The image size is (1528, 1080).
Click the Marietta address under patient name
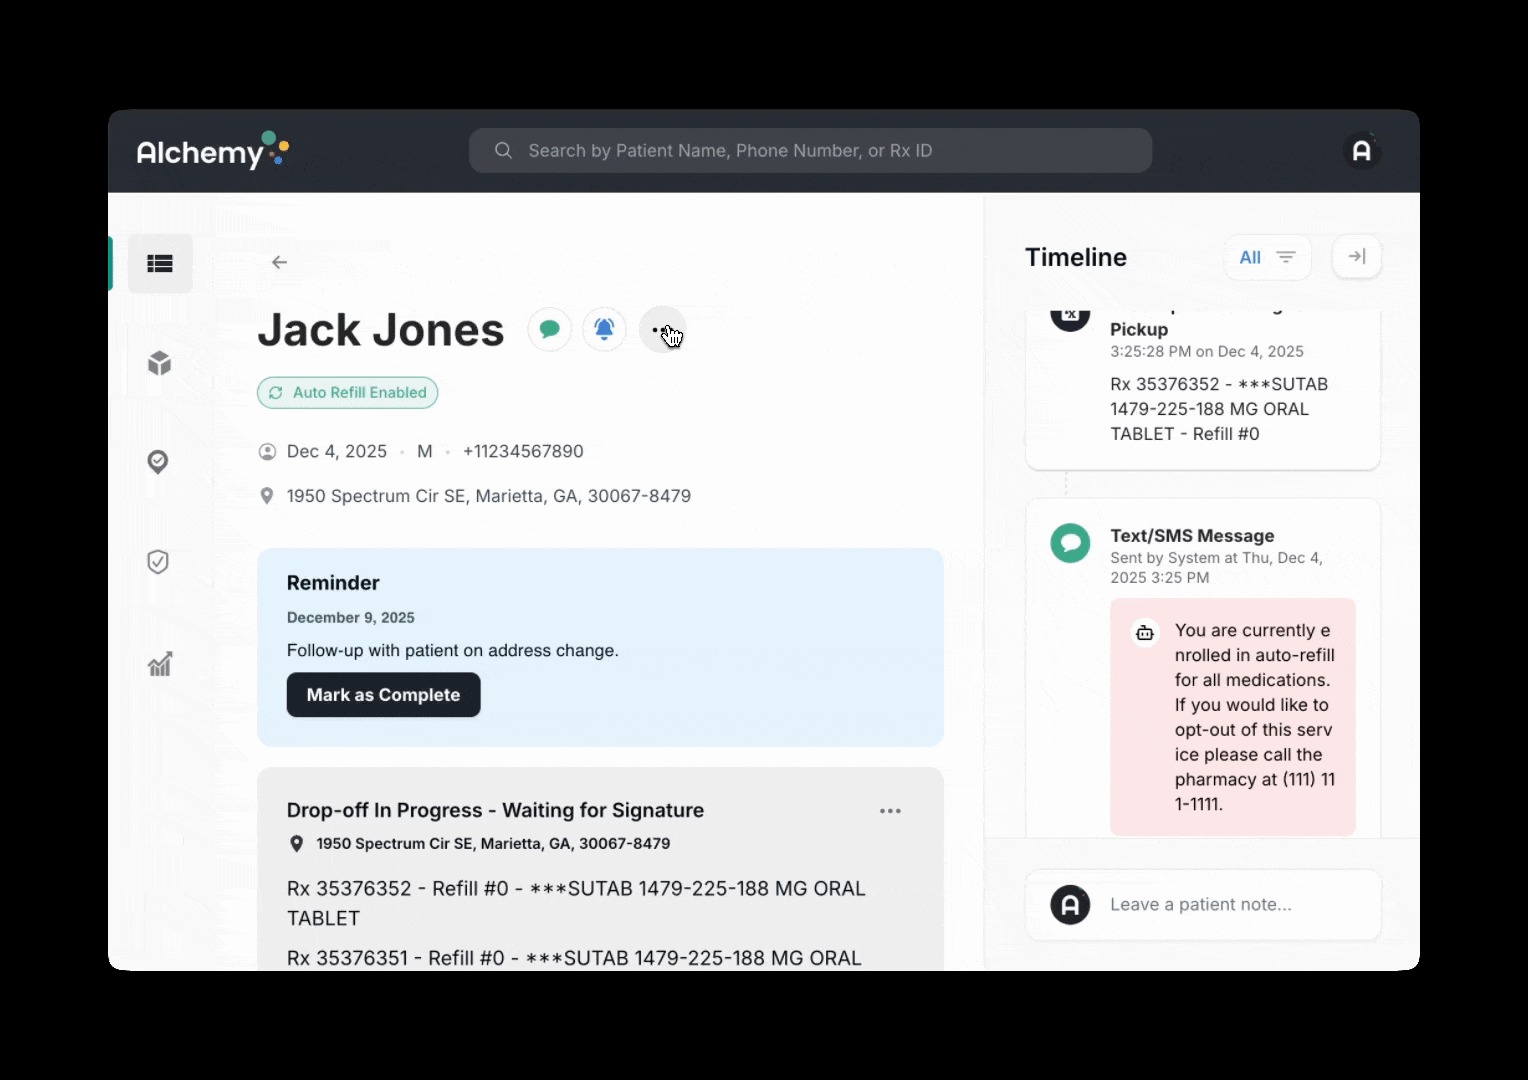click(x=489, y=496)
